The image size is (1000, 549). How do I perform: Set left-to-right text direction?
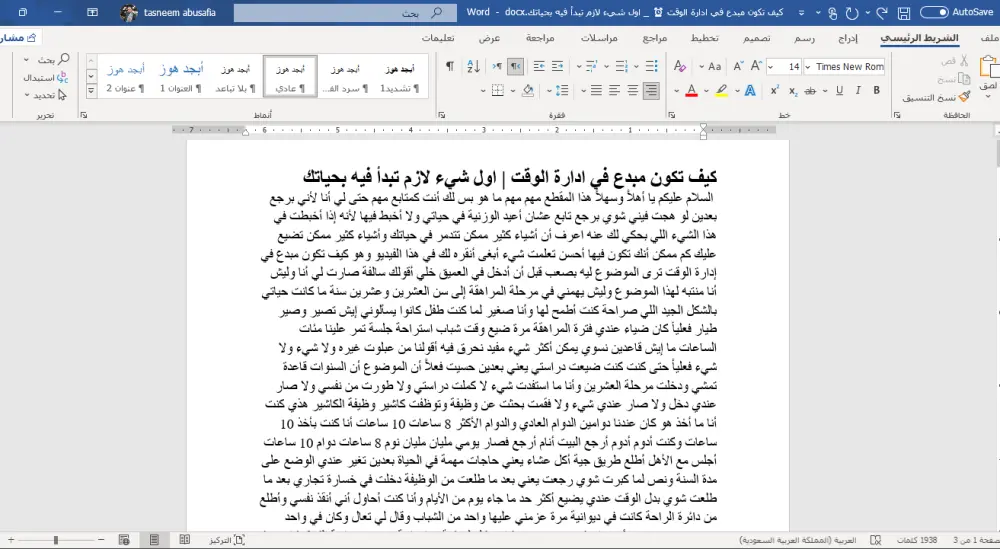pos(497,66)
